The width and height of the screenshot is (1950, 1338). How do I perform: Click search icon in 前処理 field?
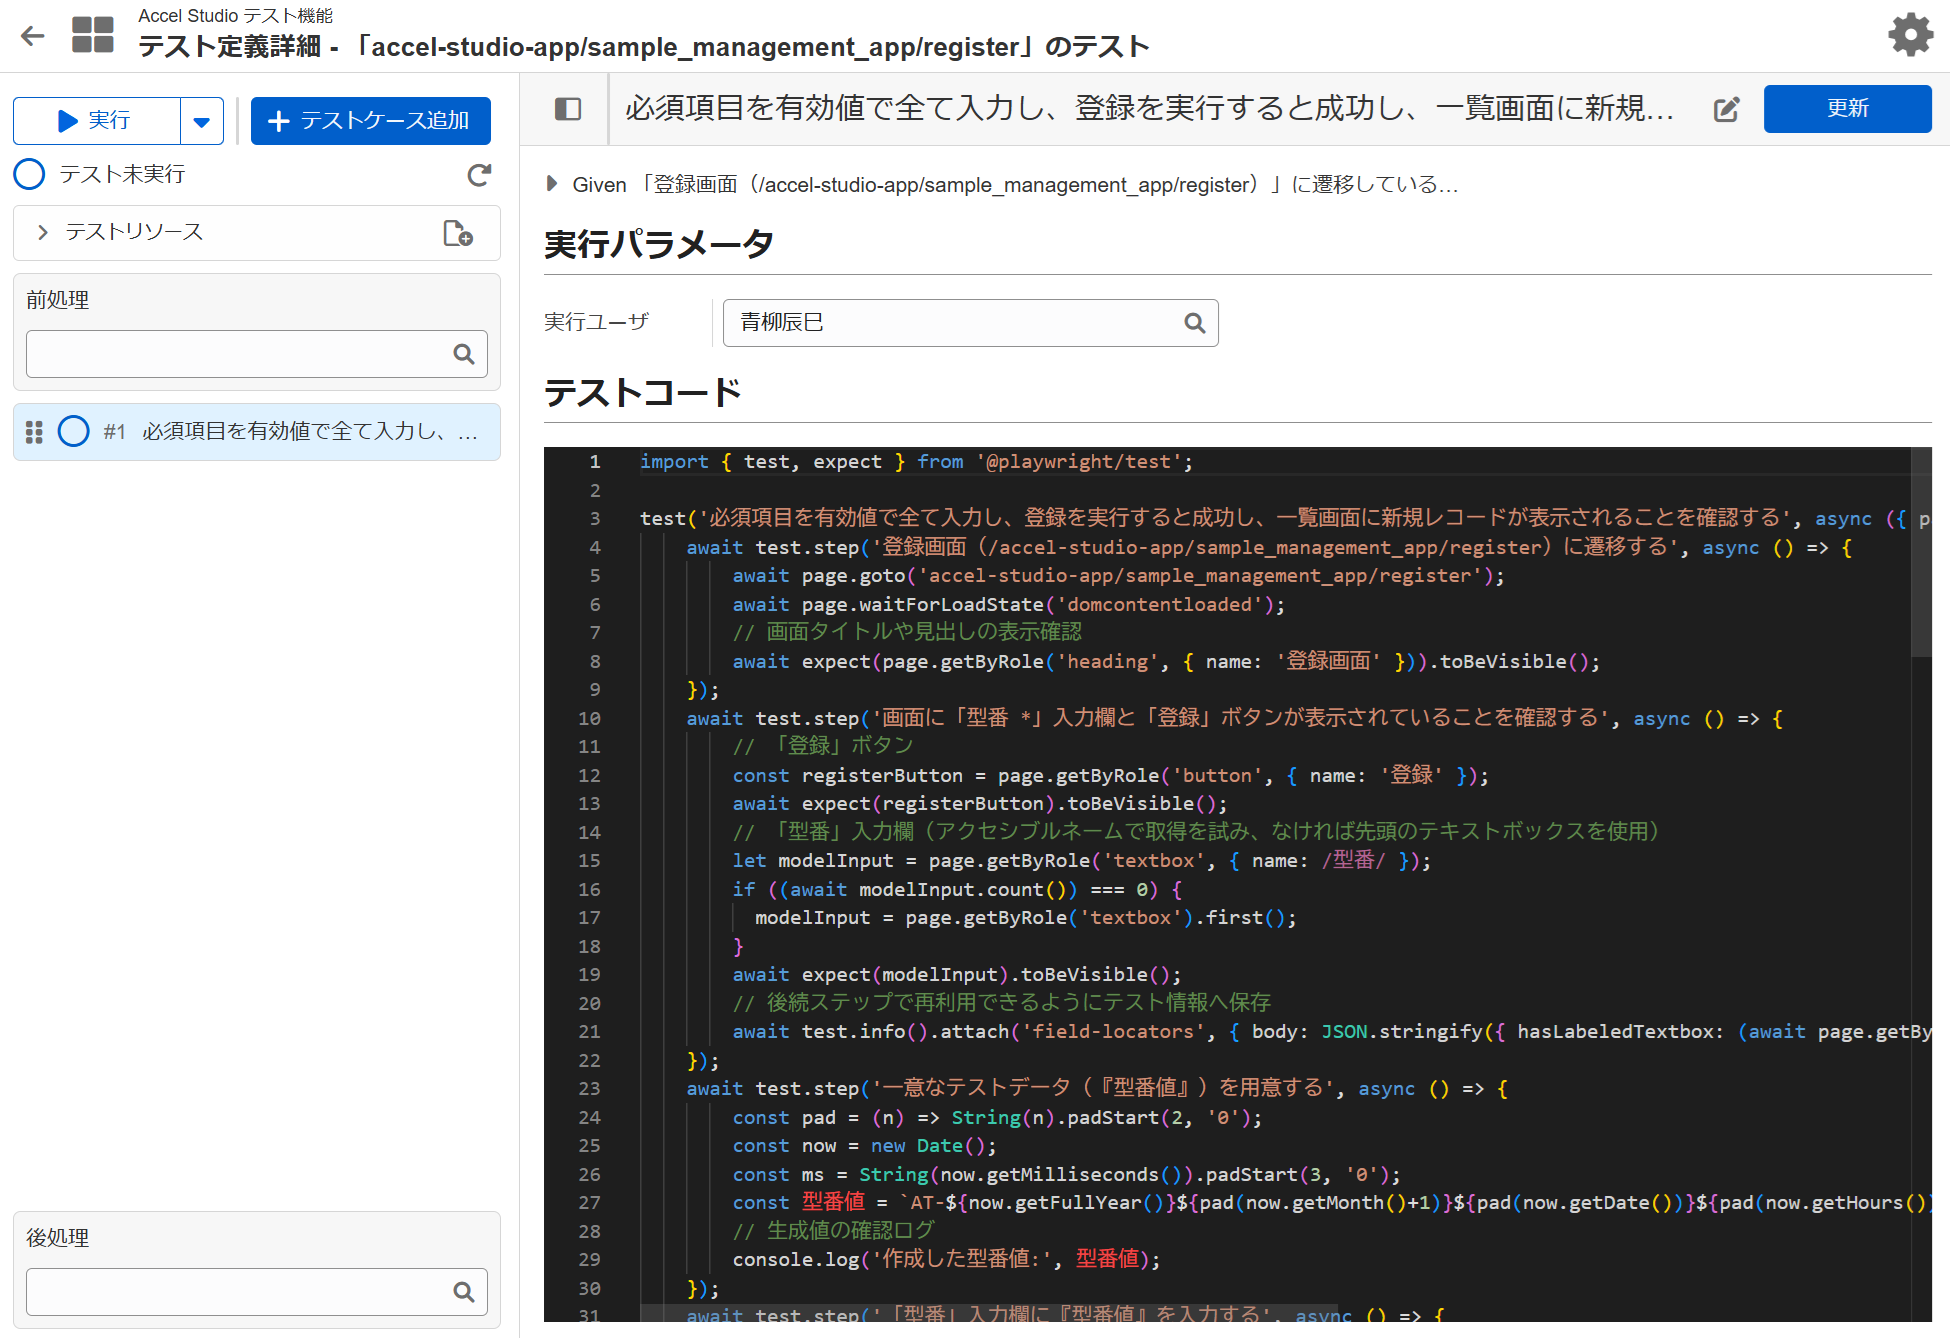click(x=464, y=354)
